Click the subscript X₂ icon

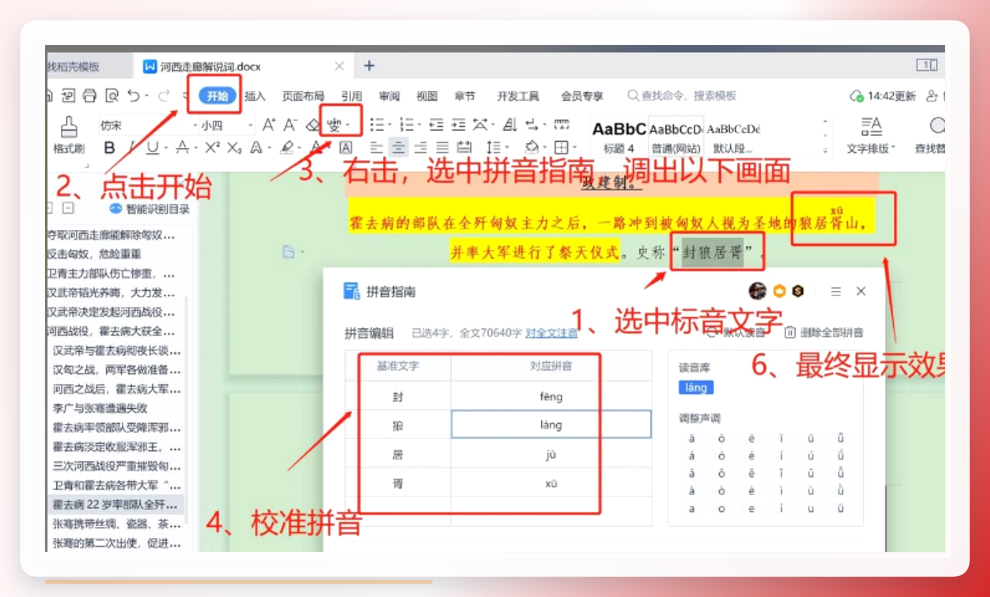[234, 148]
